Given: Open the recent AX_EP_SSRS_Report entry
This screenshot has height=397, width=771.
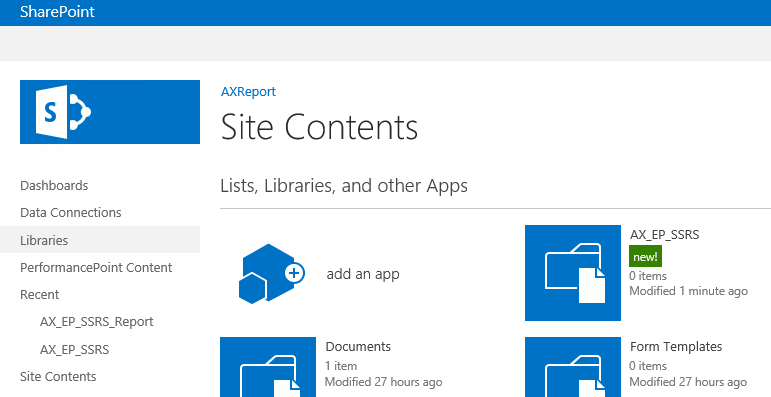Looking at the screenshot, I should click(97, 322).
